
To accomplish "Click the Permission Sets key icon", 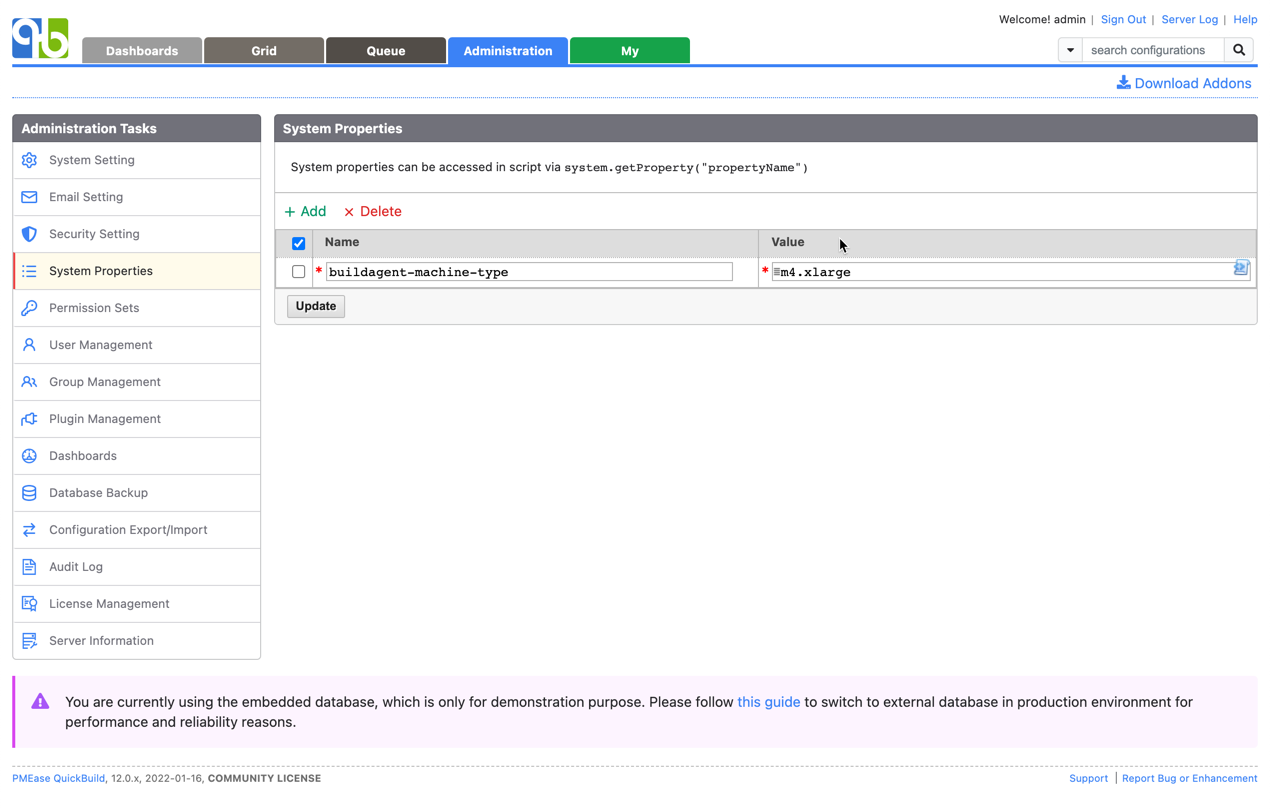I will click(x=29, y=308).
